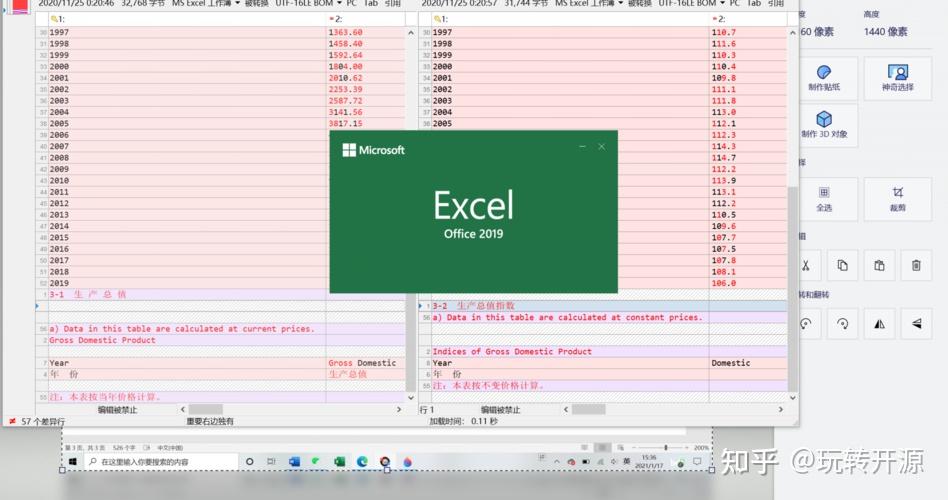This screenshot has width=948, height=500.
Task: Click the left pane vertical scrollbar up arrow
Action: coord(411,33)
